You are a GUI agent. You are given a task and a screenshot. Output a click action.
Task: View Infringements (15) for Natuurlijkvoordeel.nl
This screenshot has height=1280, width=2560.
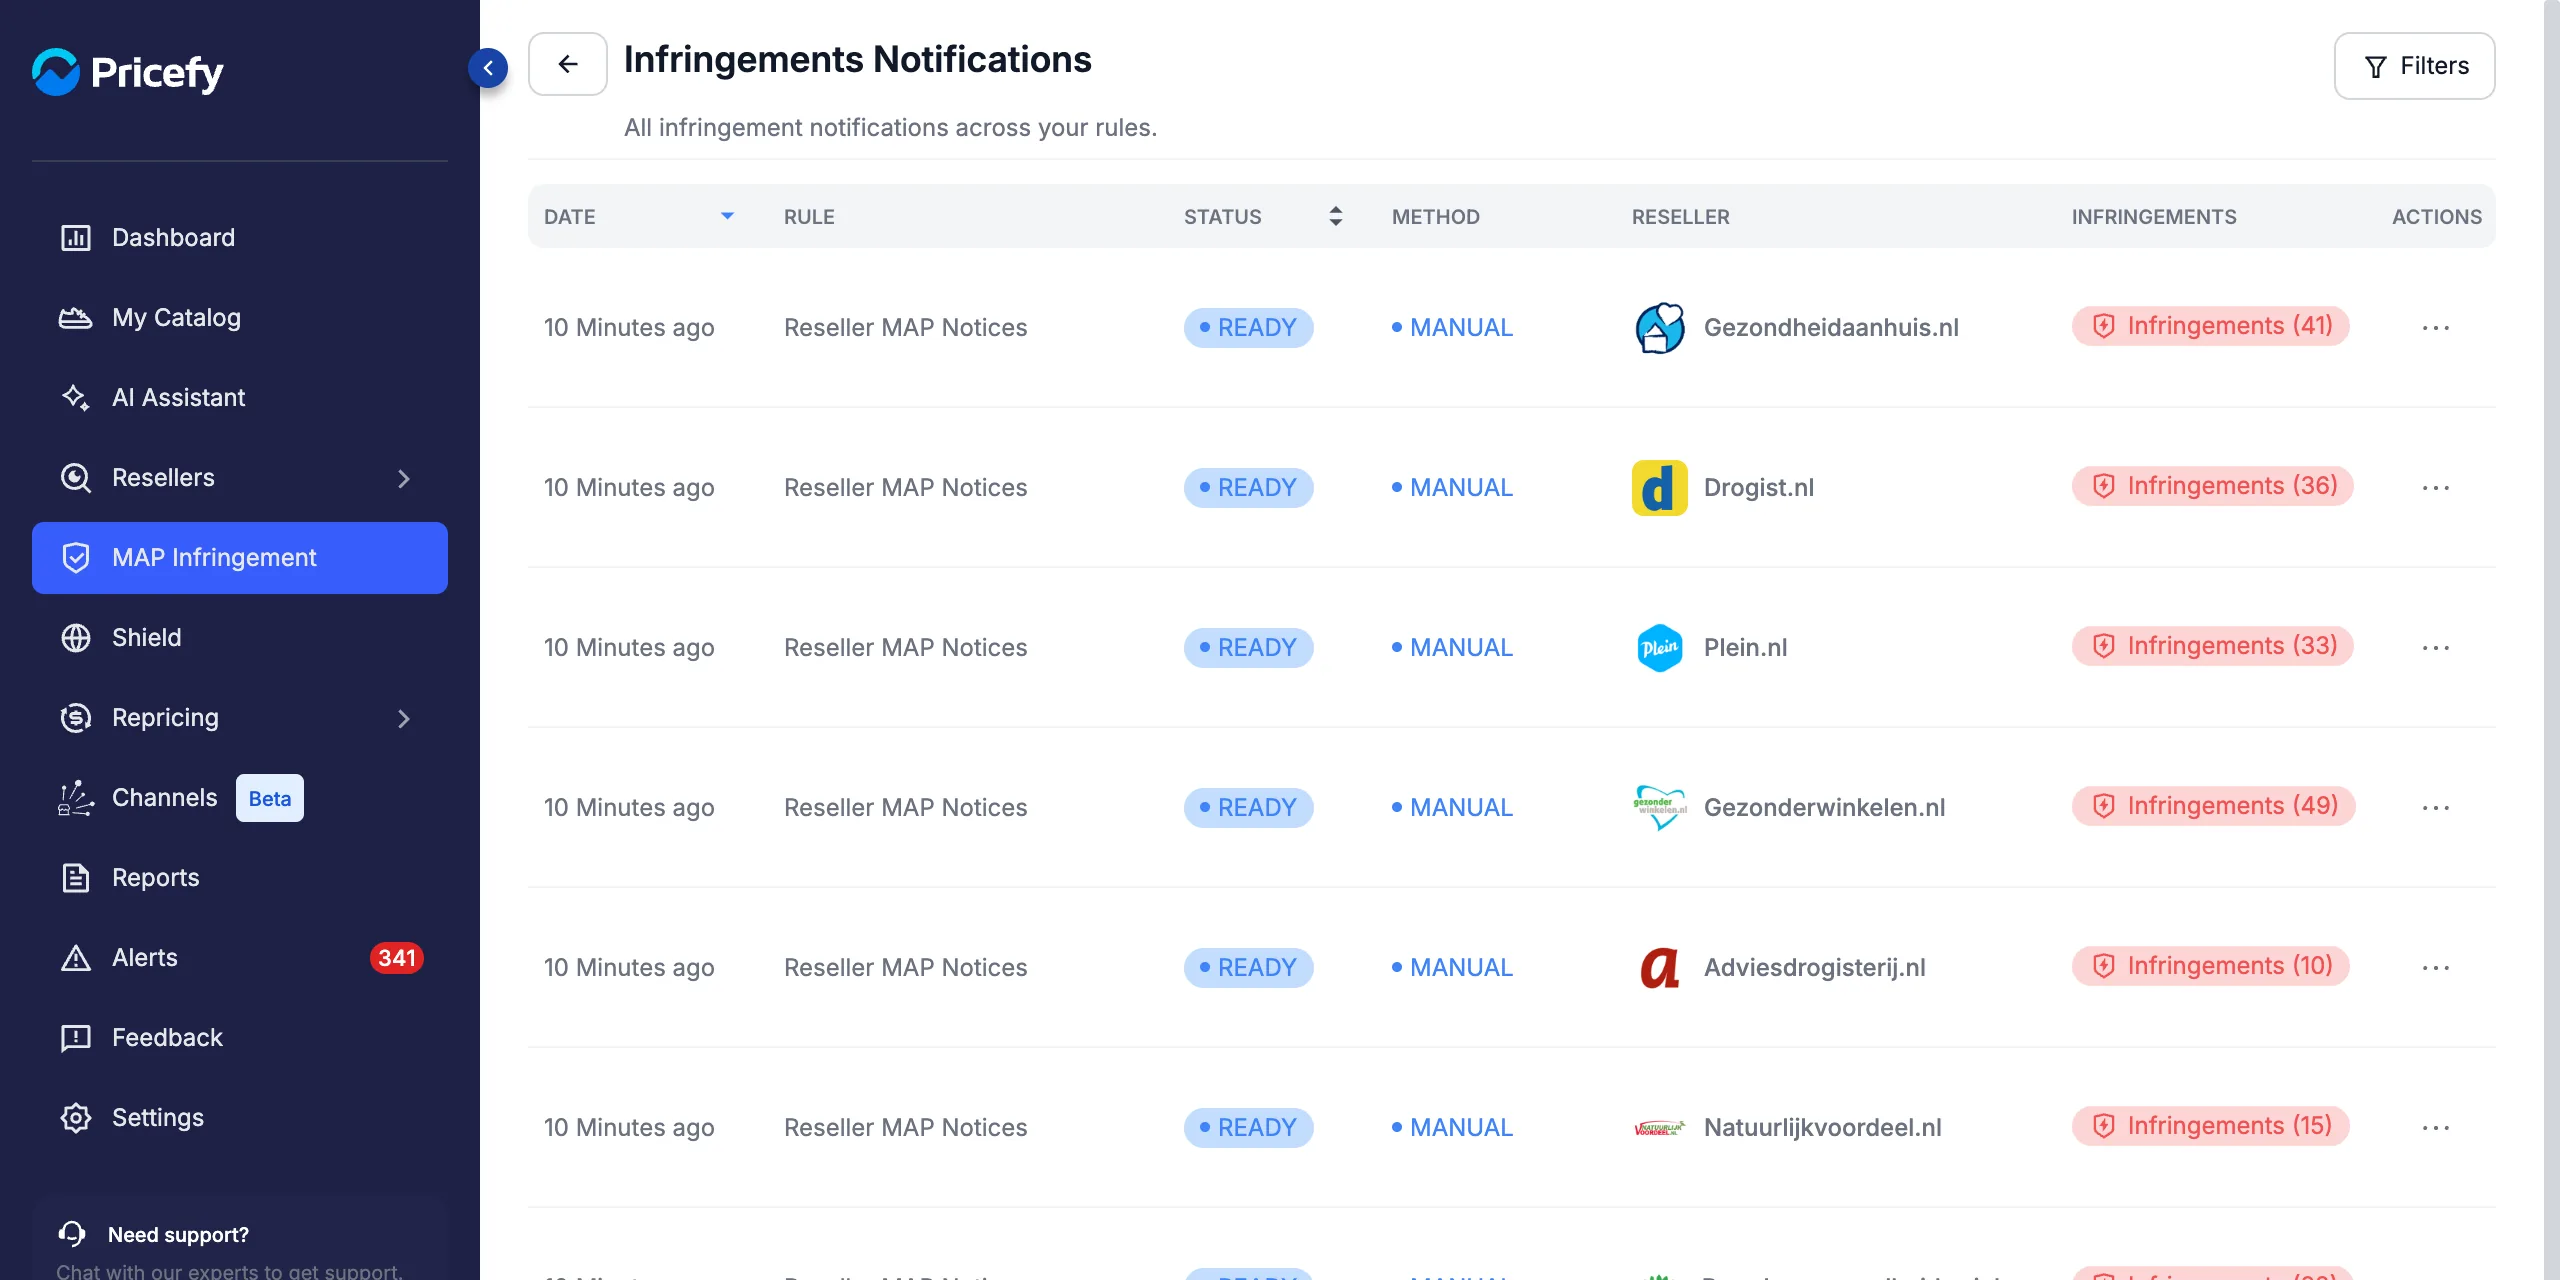2211,1126
